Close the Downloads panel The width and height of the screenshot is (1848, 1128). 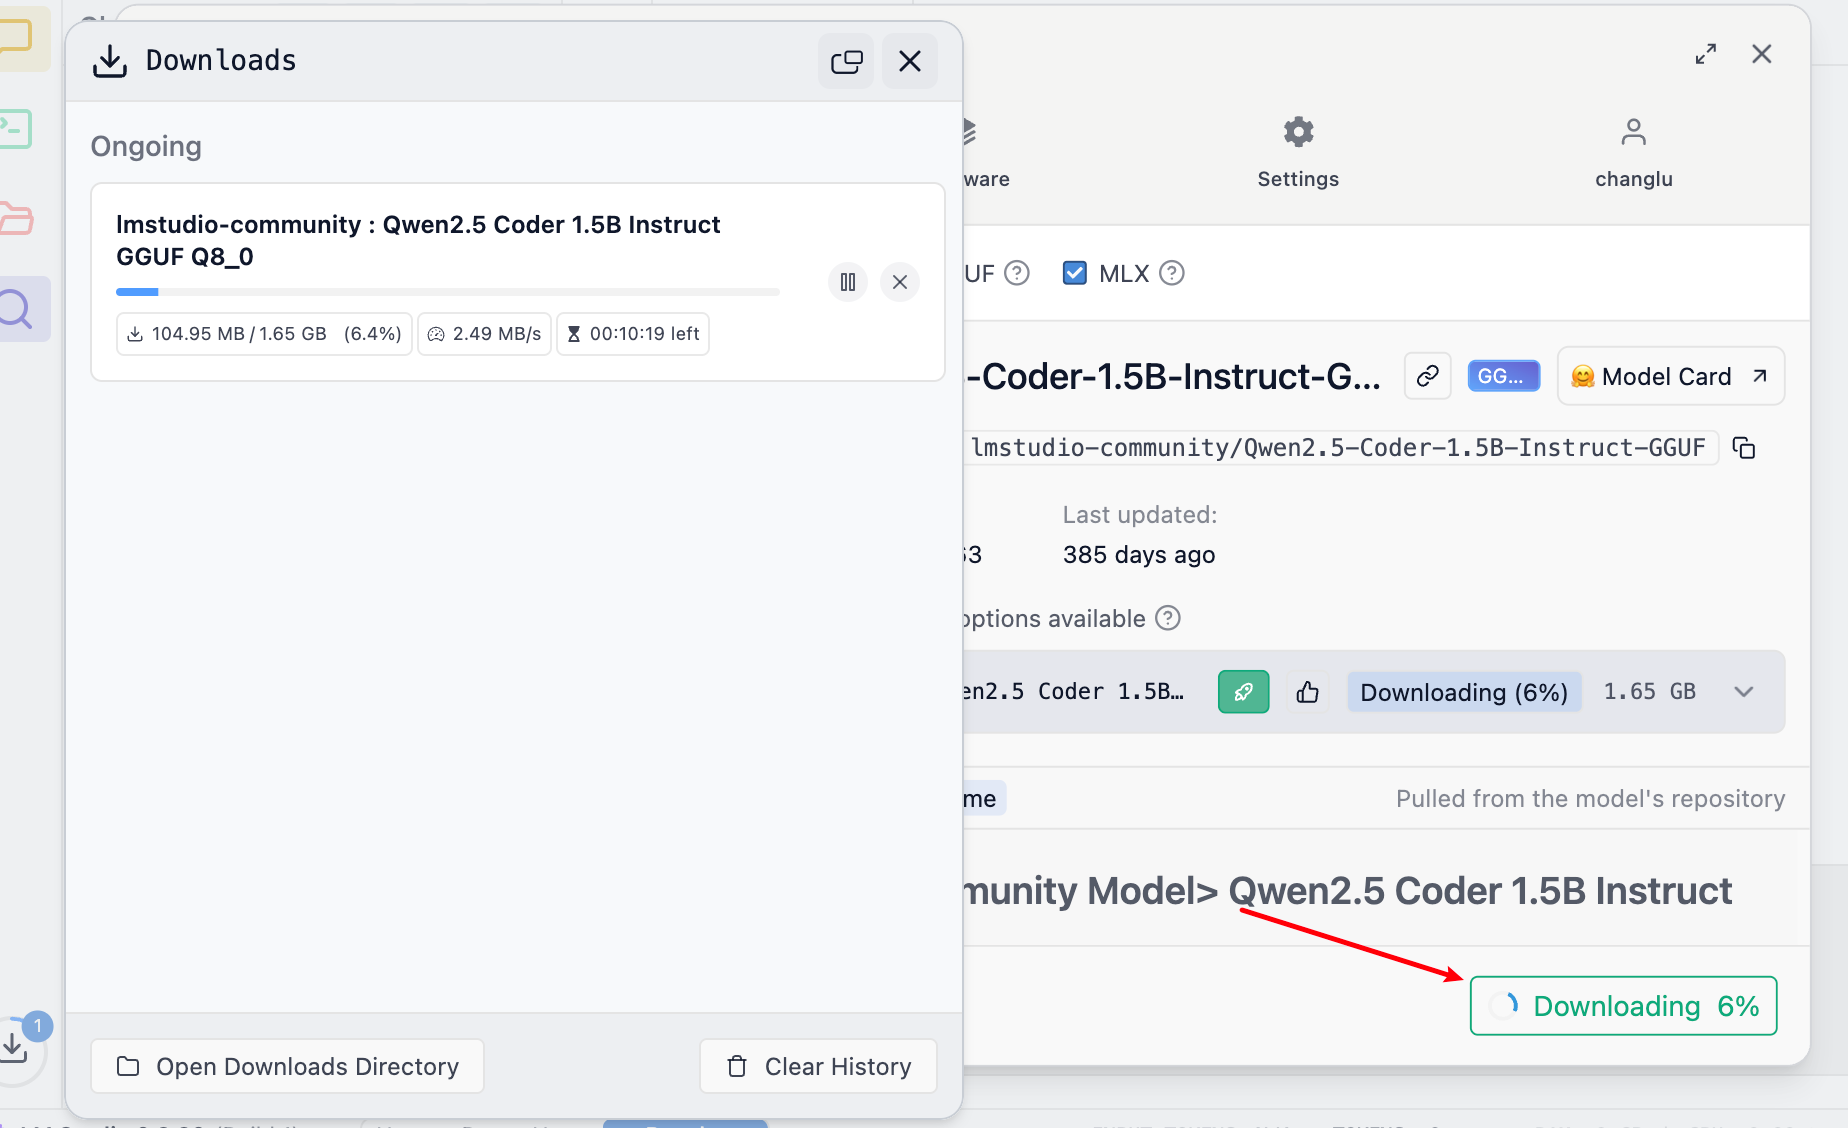(910, 61)
